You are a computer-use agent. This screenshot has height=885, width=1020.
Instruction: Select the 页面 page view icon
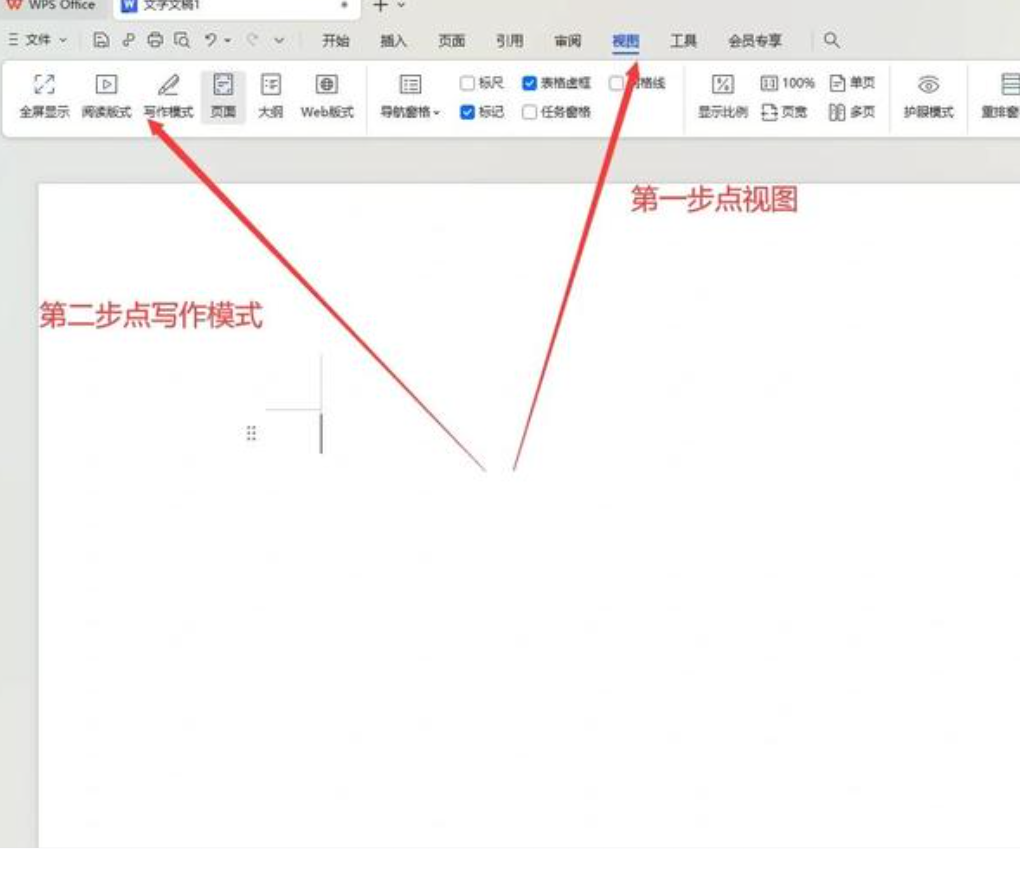click(223, 86)
